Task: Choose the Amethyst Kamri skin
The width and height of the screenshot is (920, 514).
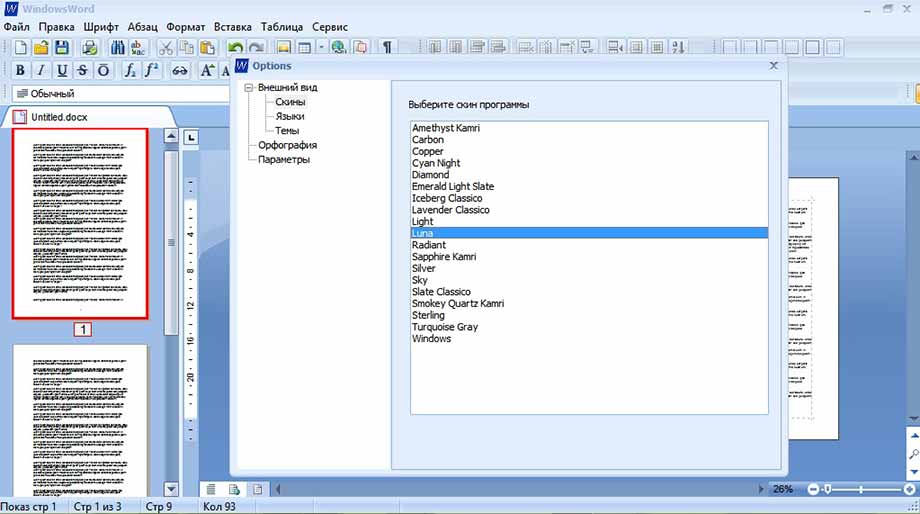Action: (589, 128)
